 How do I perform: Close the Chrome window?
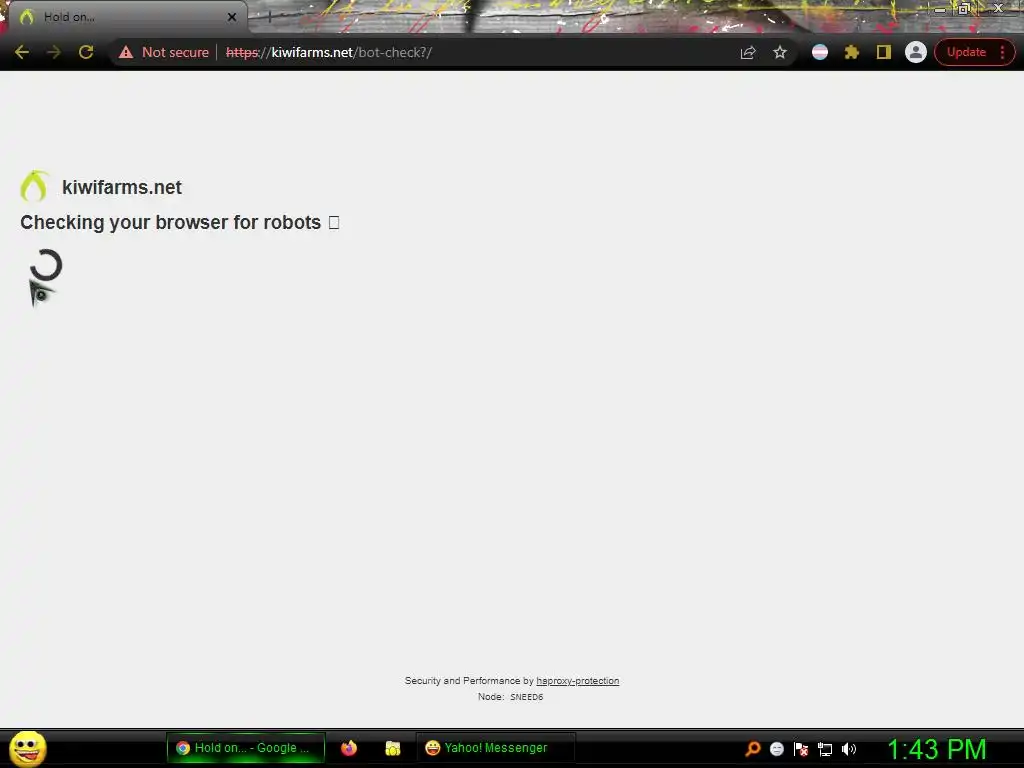[x=999, y=8]
